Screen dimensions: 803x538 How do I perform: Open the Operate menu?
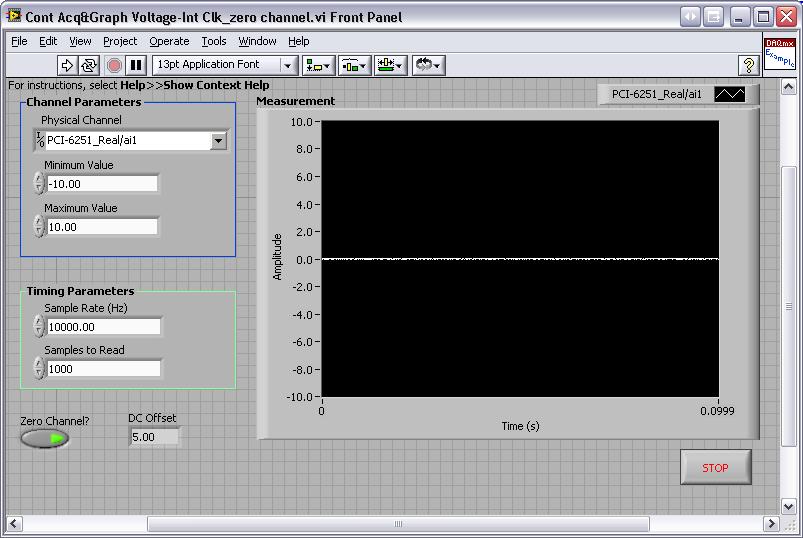click(169, 41)
